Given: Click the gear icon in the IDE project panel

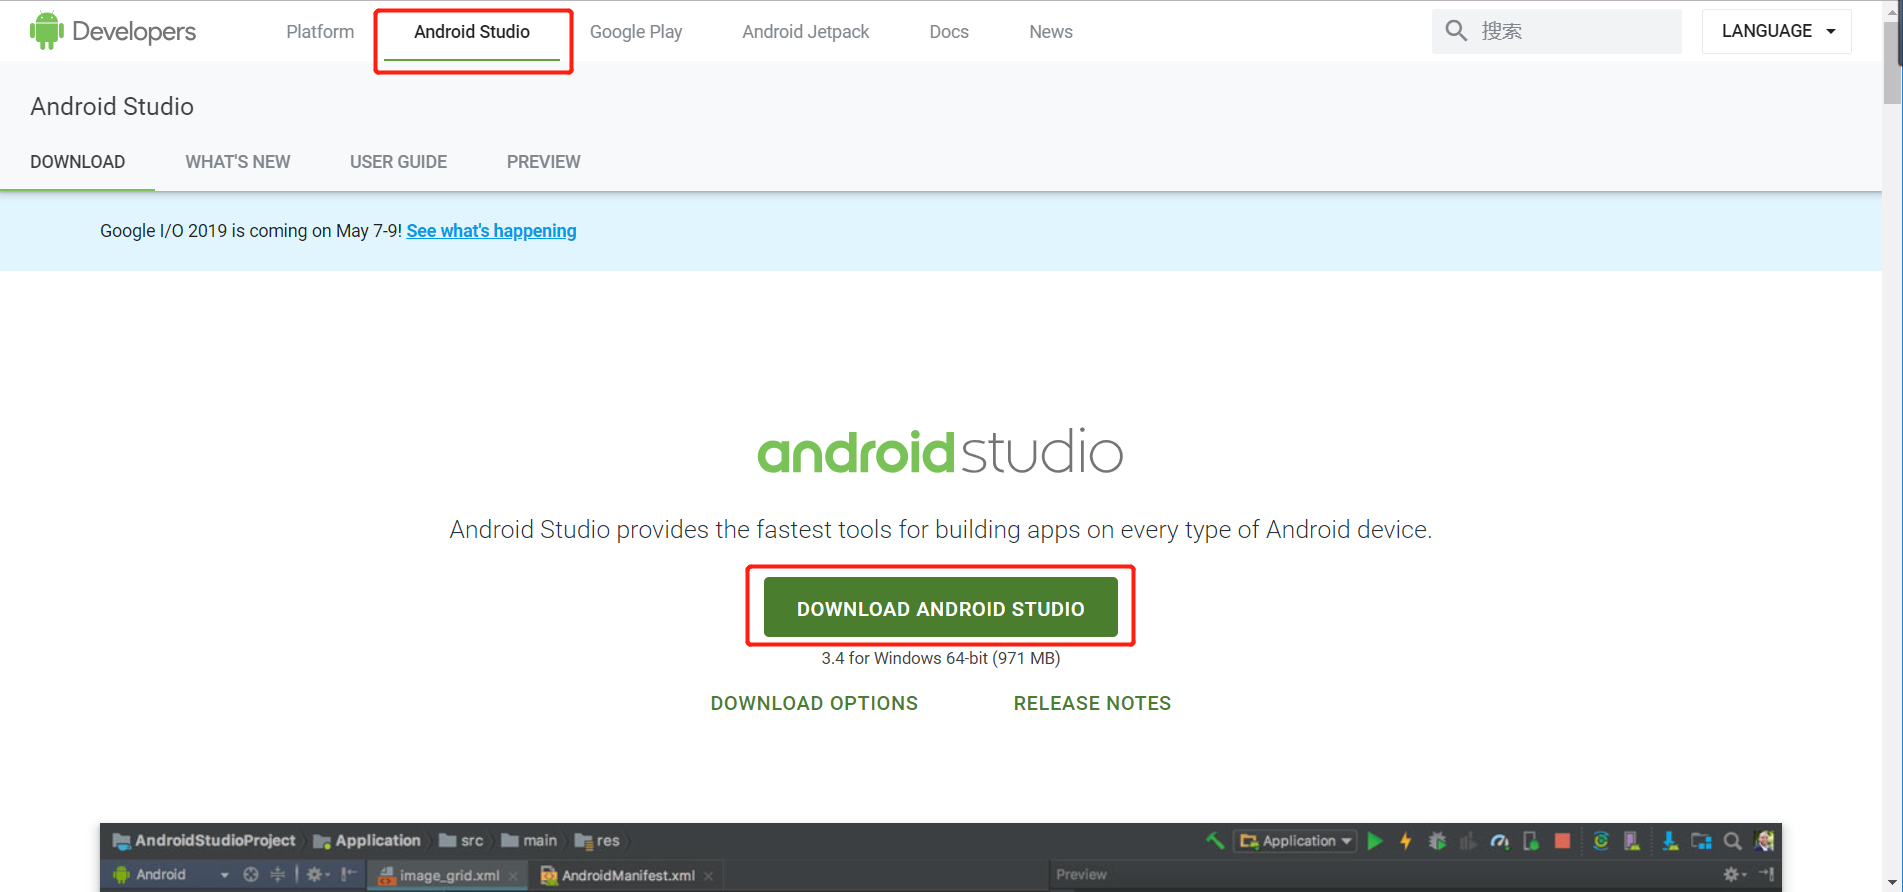Looking at the screenshot, I should 318,875.
